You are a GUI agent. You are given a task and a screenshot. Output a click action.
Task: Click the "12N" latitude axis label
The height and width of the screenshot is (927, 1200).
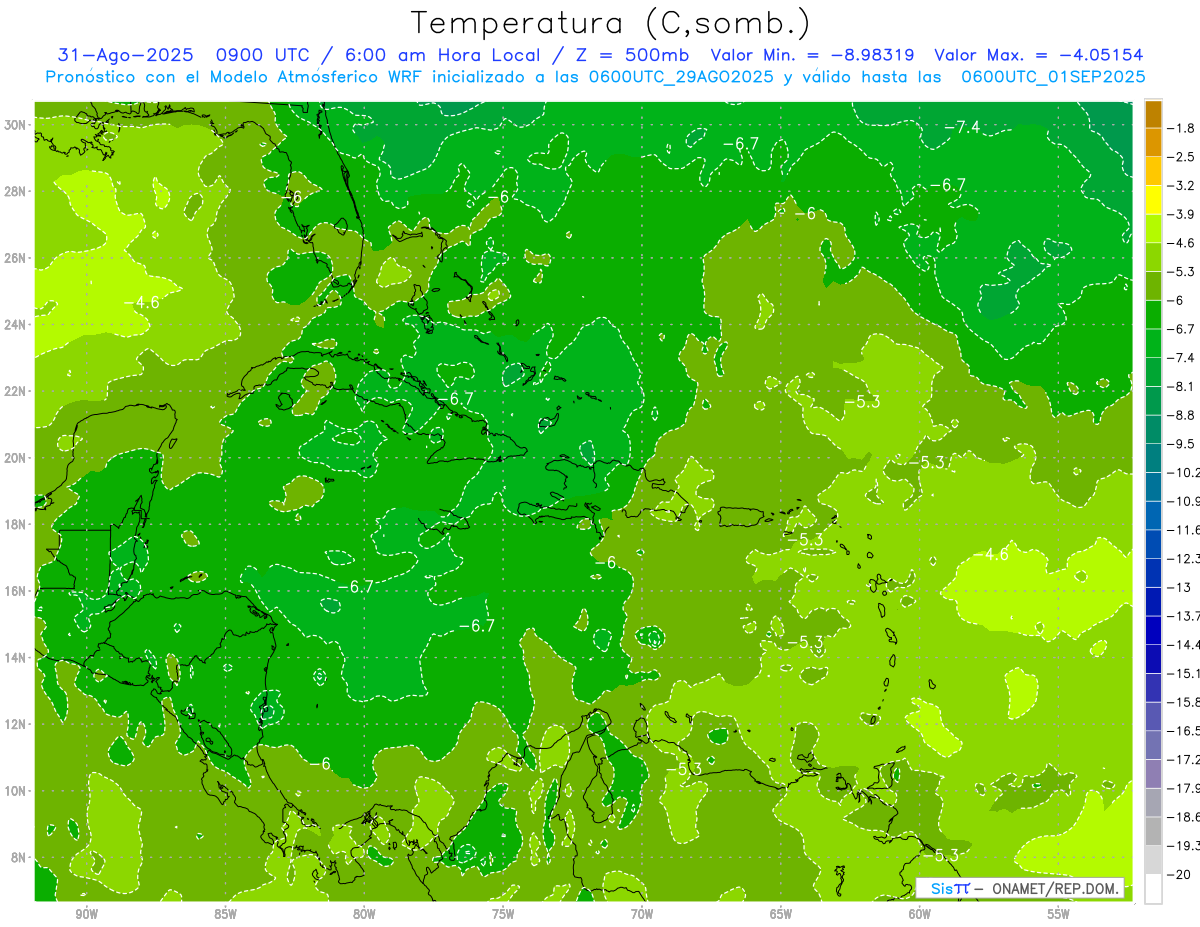pos(15,724)
